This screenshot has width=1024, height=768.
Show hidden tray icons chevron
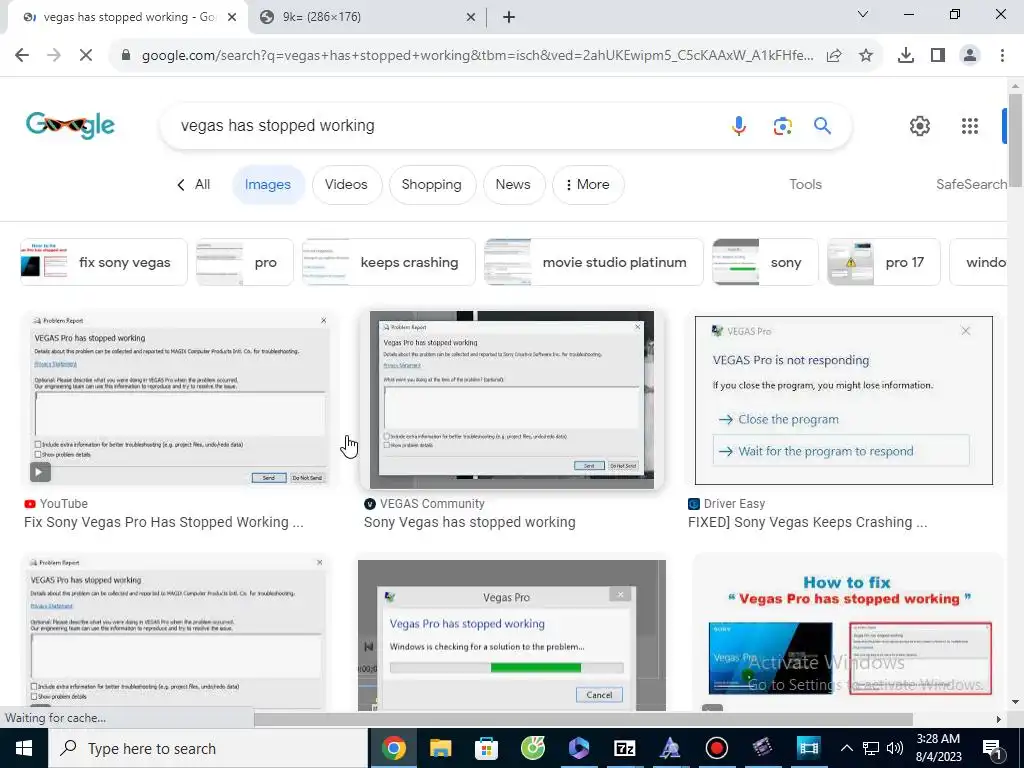click(x=846, y=748)
